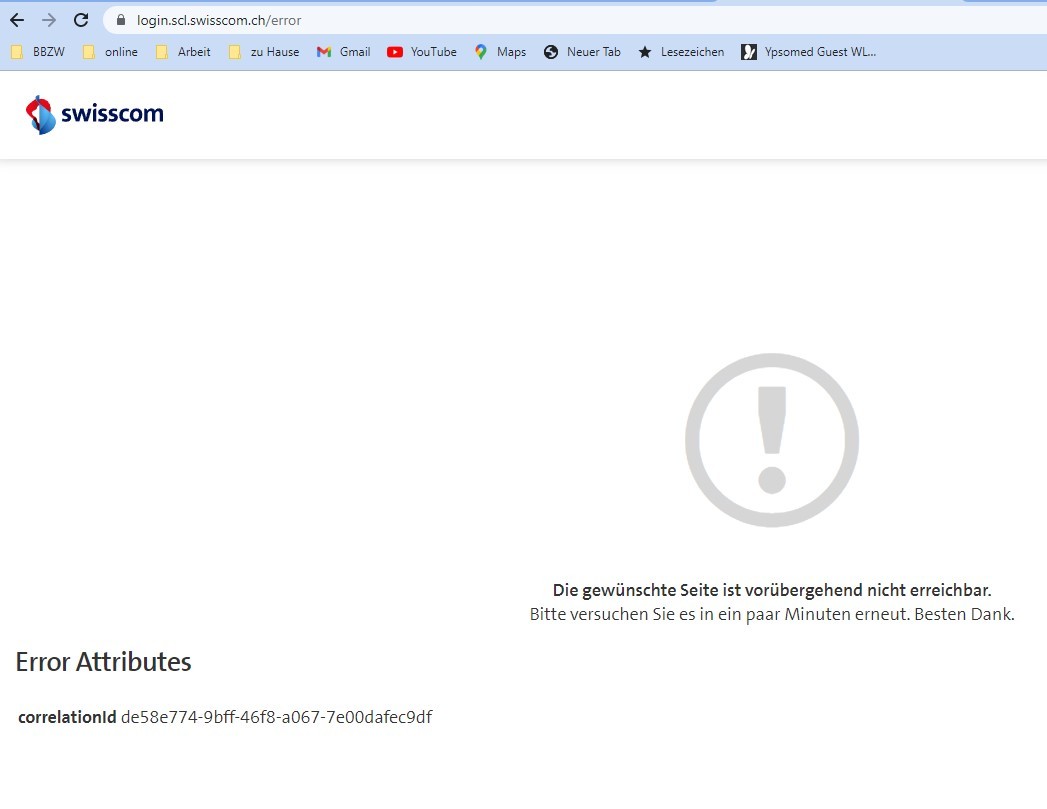The height and width of the screenshot is (809, 1047).
Task: Expand the online bookmark folder
Action: (110, 52)
